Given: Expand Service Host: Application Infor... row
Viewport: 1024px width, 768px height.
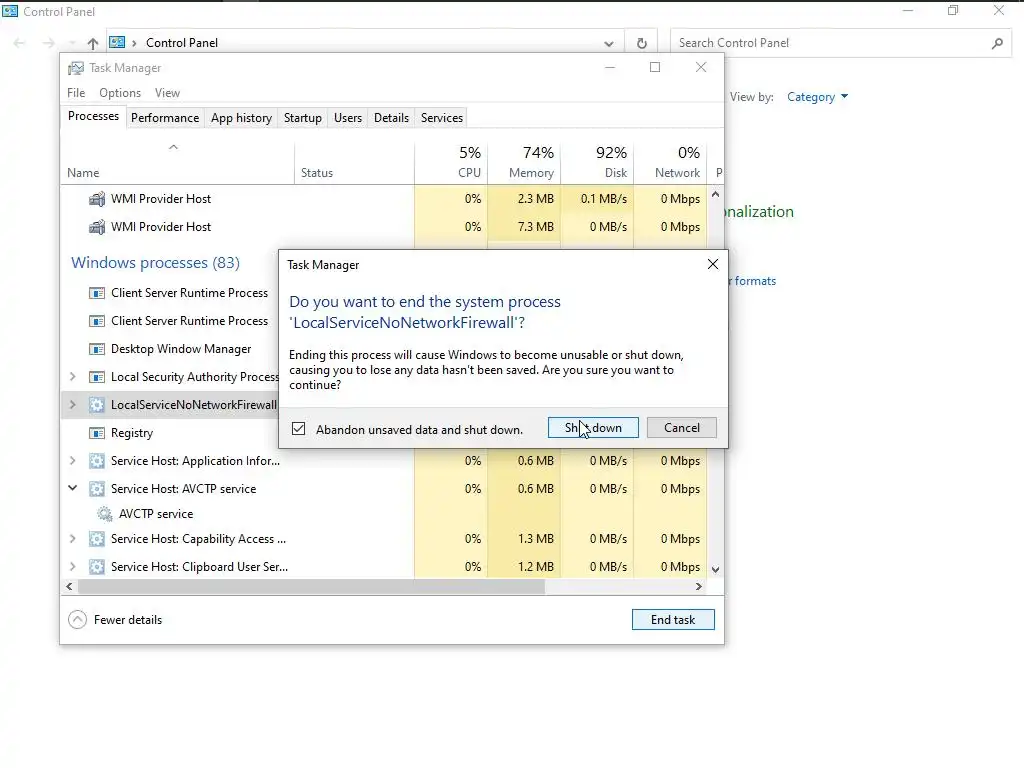Looking at the screenshot, I should [x=72, y=461].
